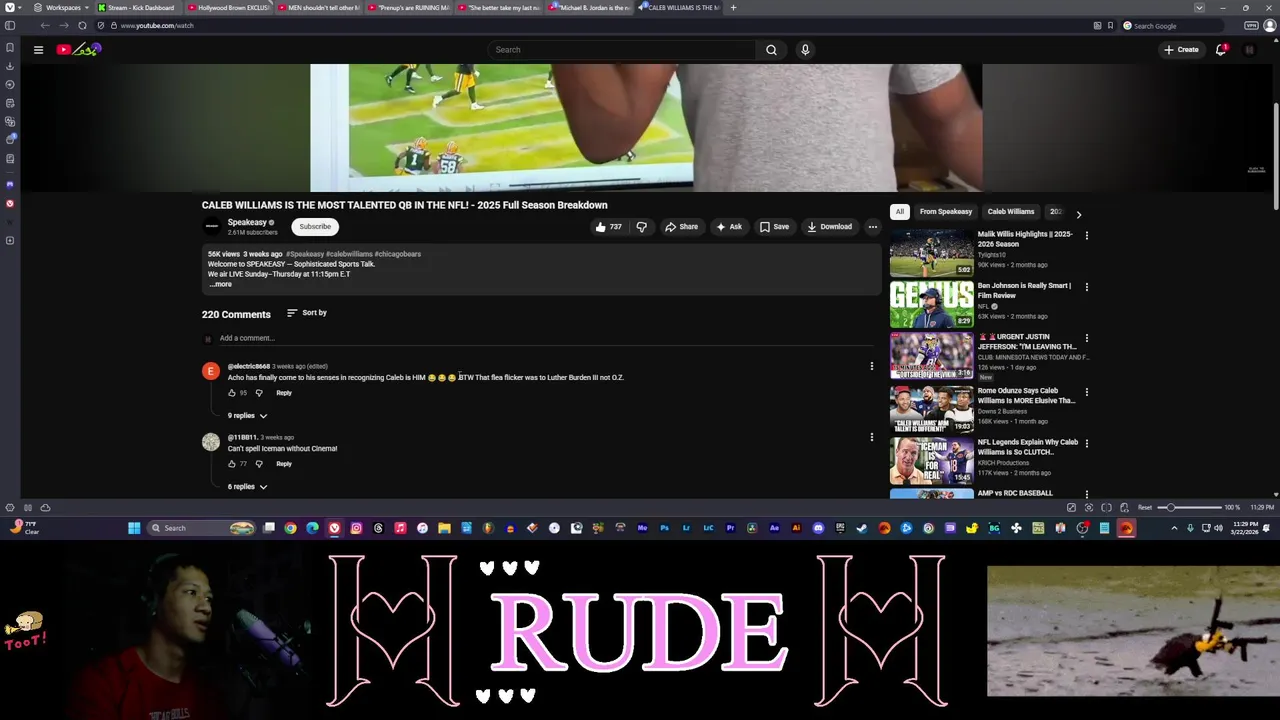Viewport: 1280px width, 720px height.
Task: Bookmark this page in address bar
Action: click(1110, 25)
